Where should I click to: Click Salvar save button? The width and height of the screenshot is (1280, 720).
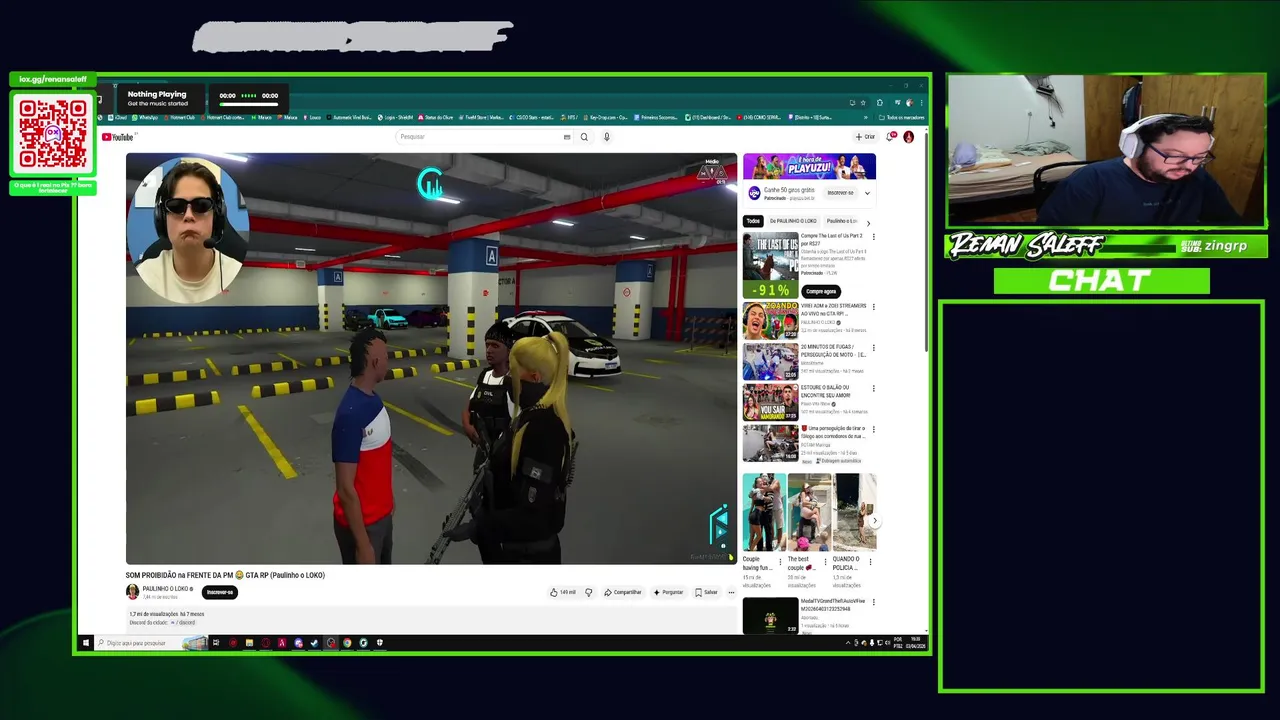[x=706, y=592]
